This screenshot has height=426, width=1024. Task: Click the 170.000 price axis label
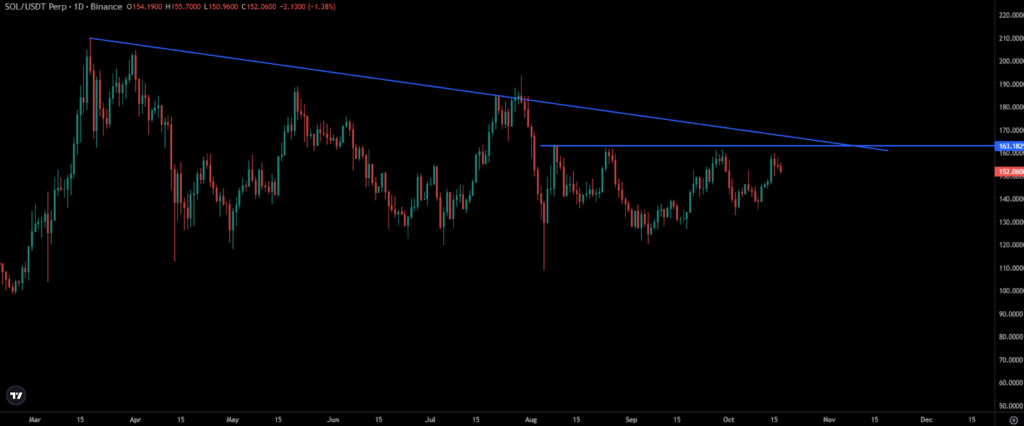[1010, 130]
